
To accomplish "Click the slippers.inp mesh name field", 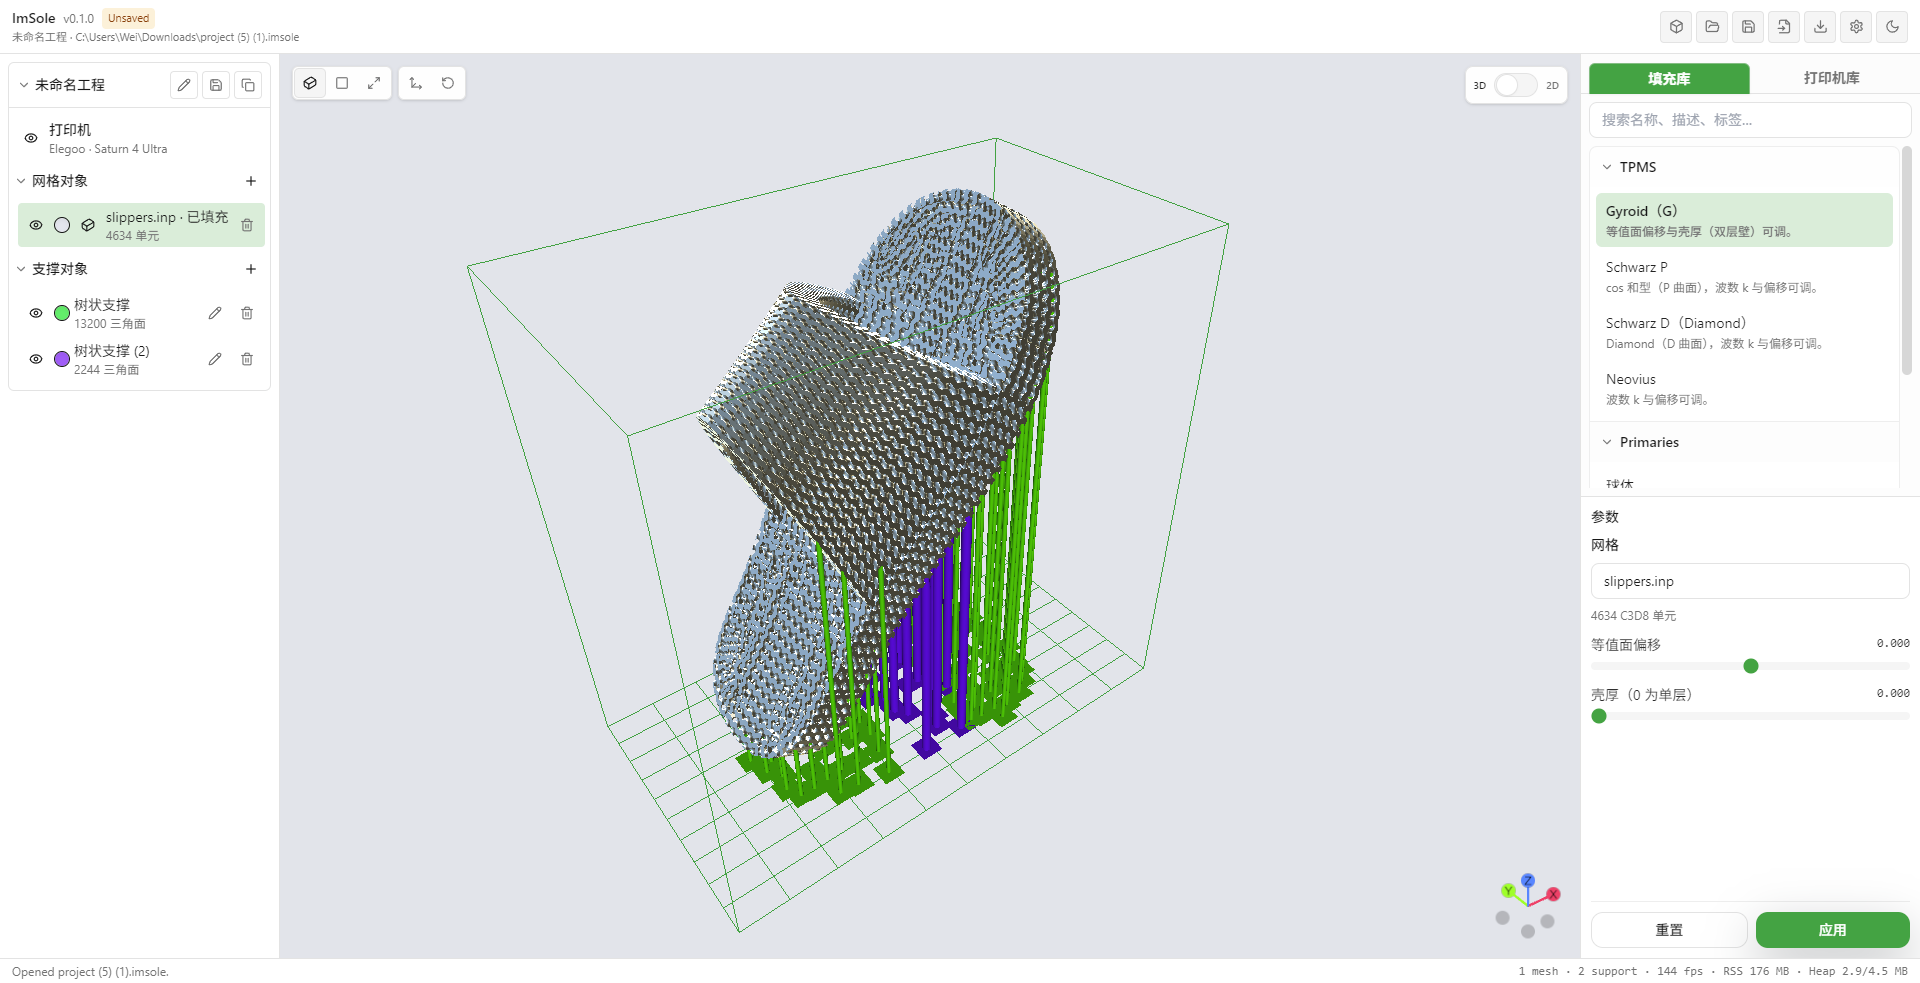I will (1750, 581).
